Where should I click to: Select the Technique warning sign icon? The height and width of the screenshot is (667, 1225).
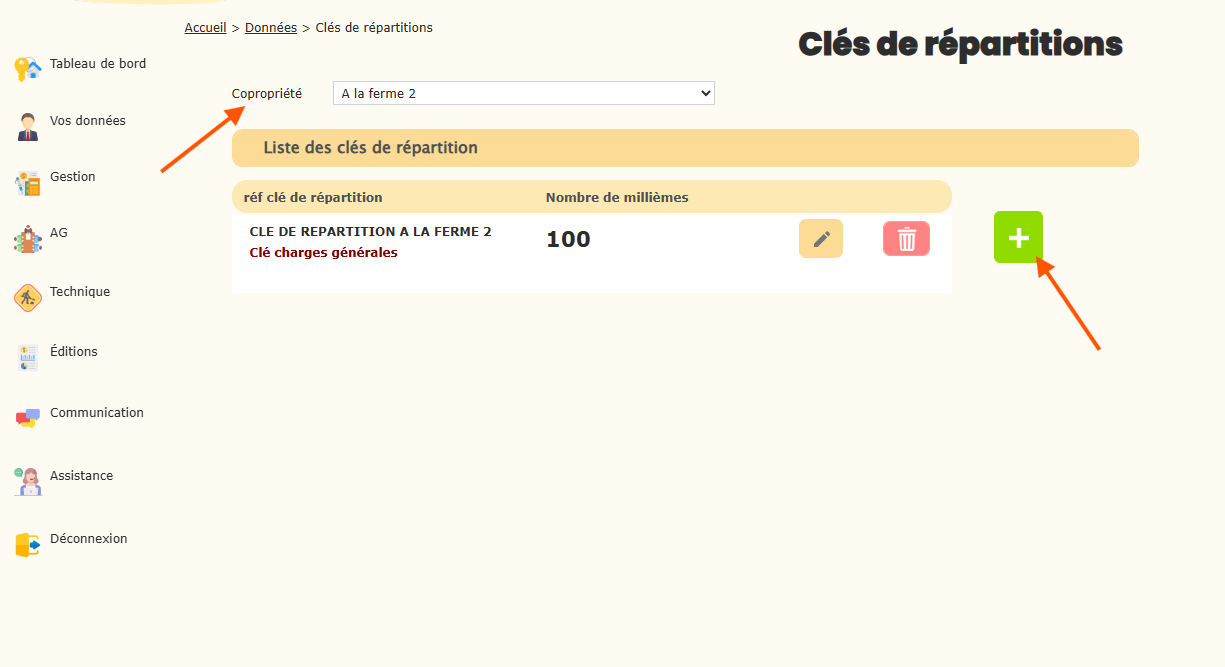28,296
